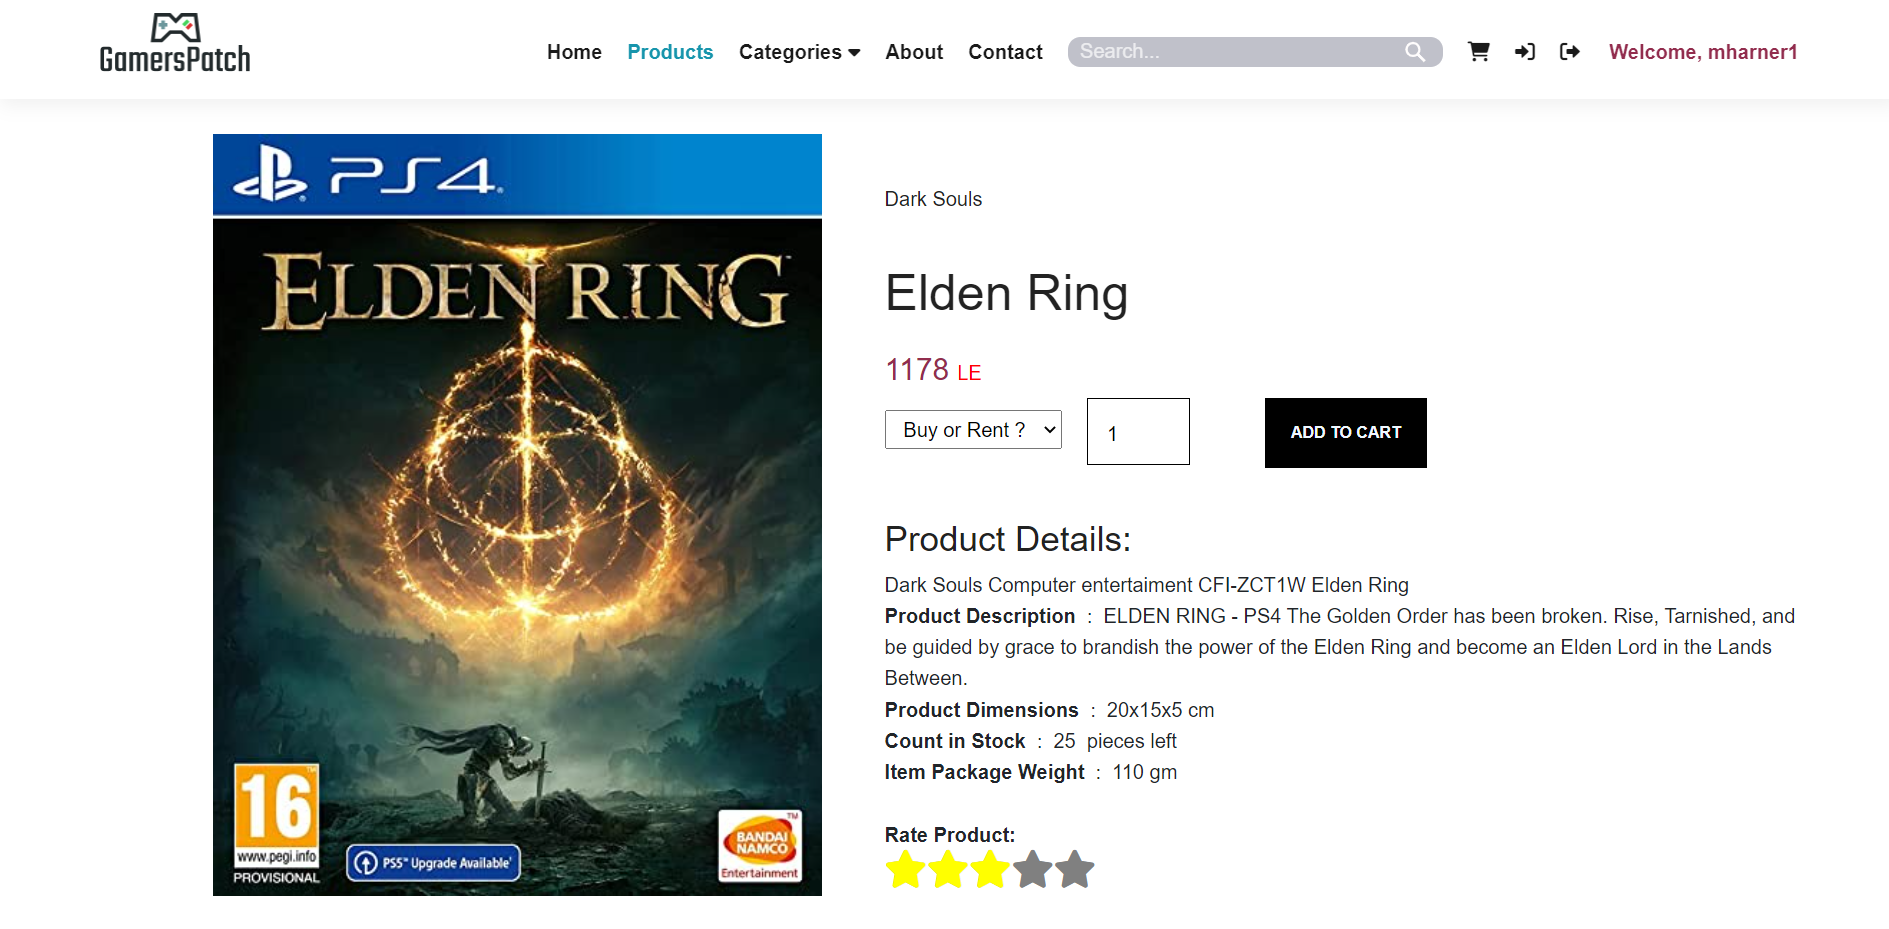Image resolution: width=1889 pixels, height=929 pixels.
Task: Rate product one star
Action: (905, 869)
